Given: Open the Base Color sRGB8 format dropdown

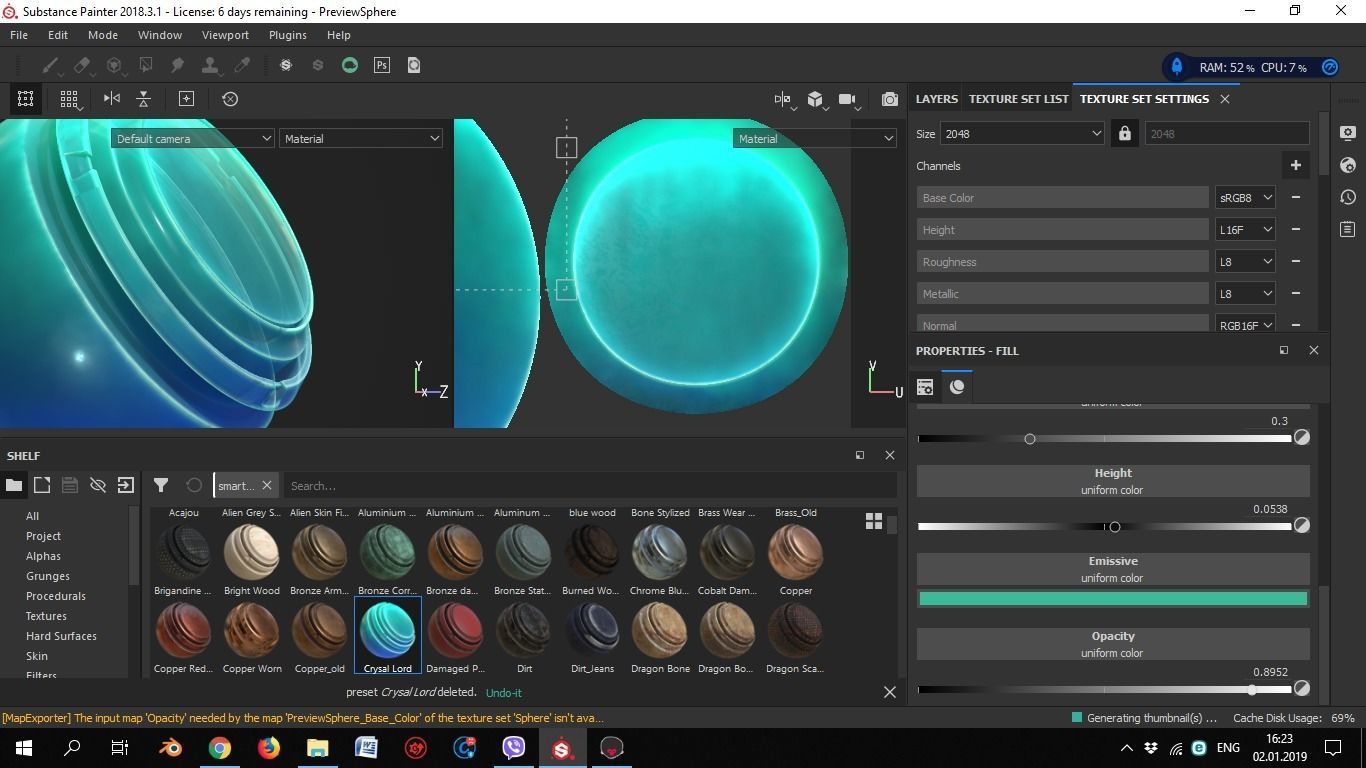Looking at the screenshot, I should point(1244,197).
